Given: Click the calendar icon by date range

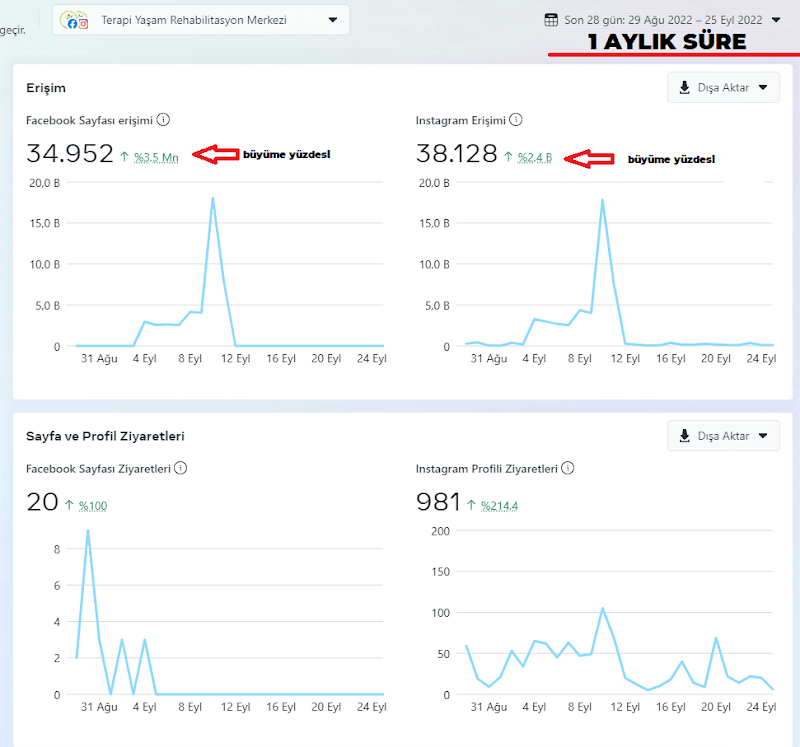Looking at the screenshot, I should click(551, 20).
